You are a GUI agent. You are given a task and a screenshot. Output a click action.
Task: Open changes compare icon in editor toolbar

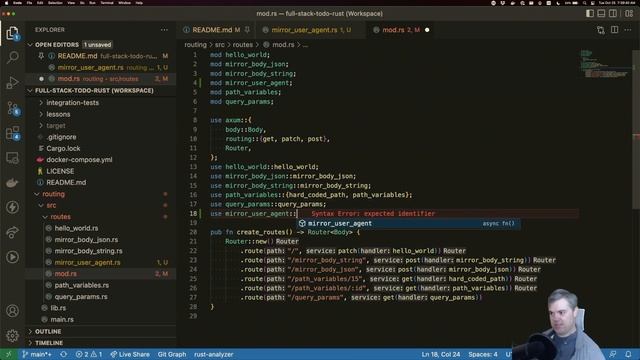pyautogui.click(x=601, y=30)
